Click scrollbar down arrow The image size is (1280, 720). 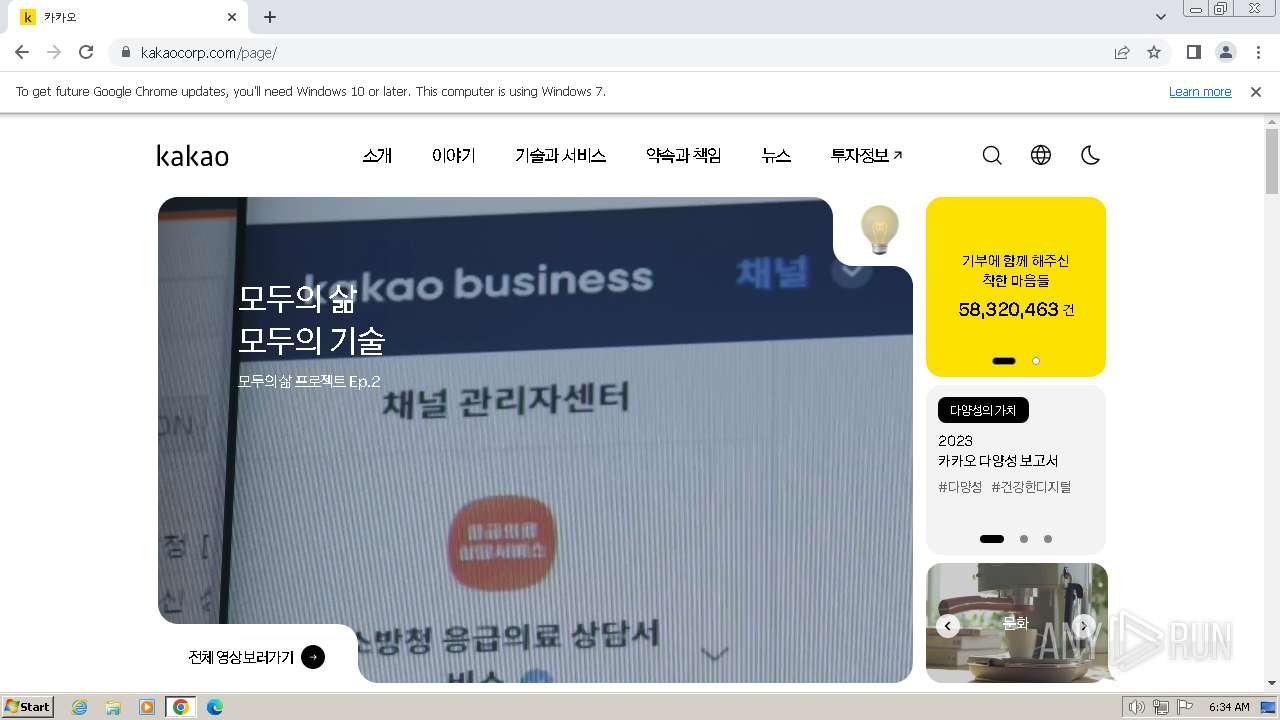(x=1272, y=684)
